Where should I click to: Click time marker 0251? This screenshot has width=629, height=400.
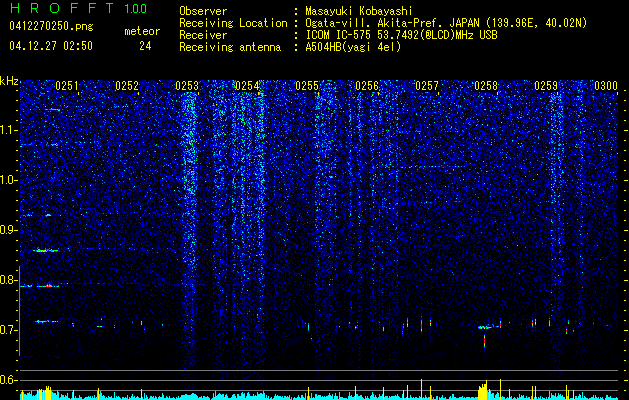click(x=67, y=86)
